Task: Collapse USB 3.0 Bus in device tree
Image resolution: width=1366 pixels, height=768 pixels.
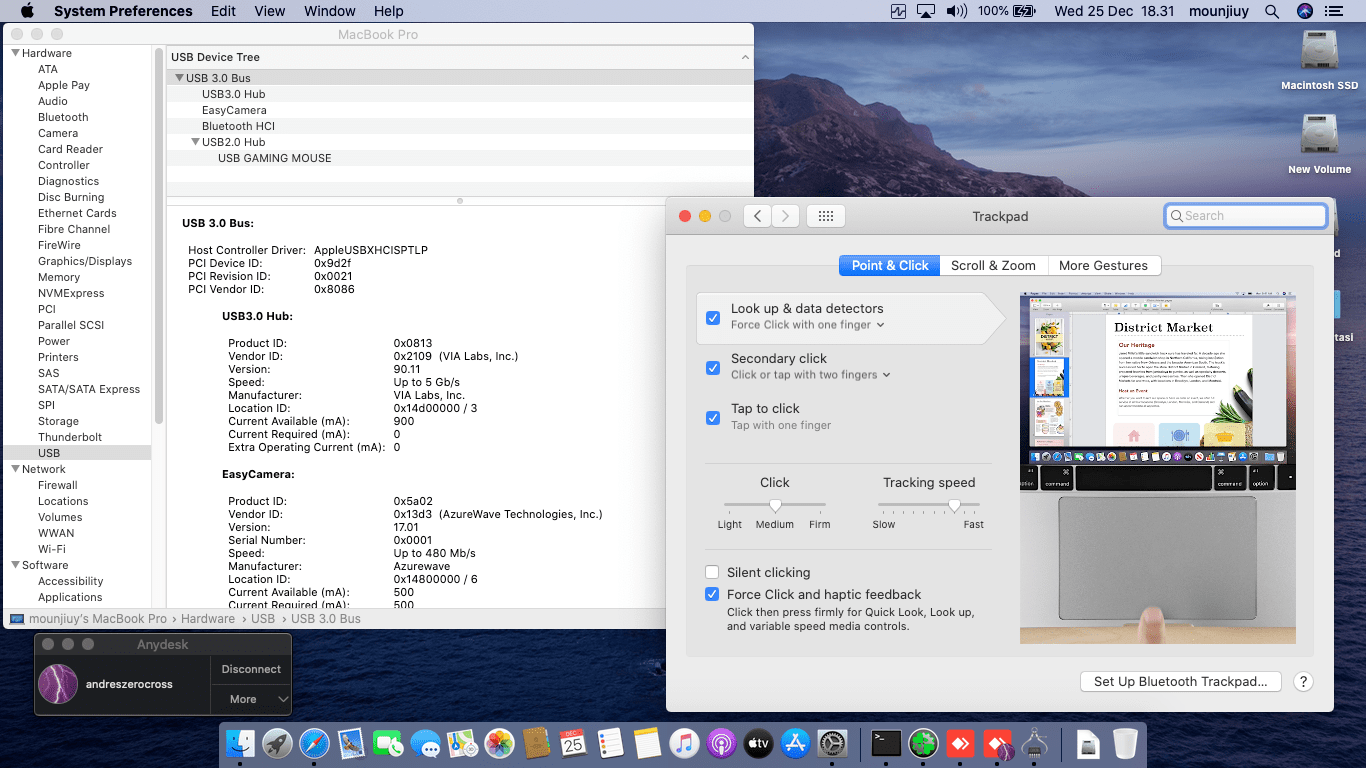Action: [x=179, y=78]
